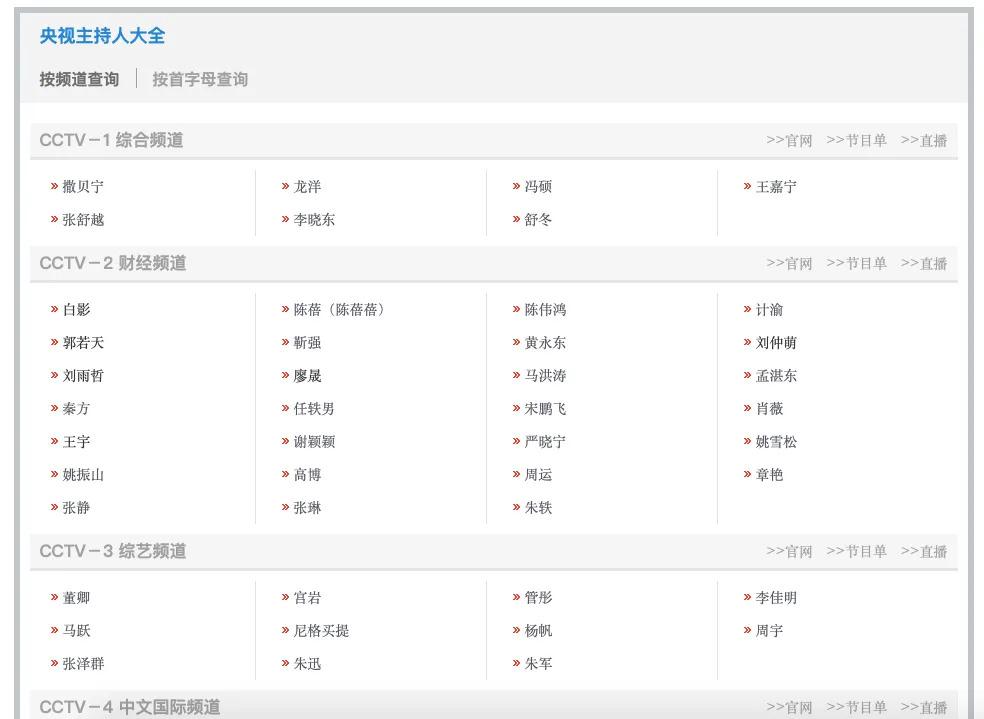Select host 黄永东
984x719 pixels.
(545, 343)
